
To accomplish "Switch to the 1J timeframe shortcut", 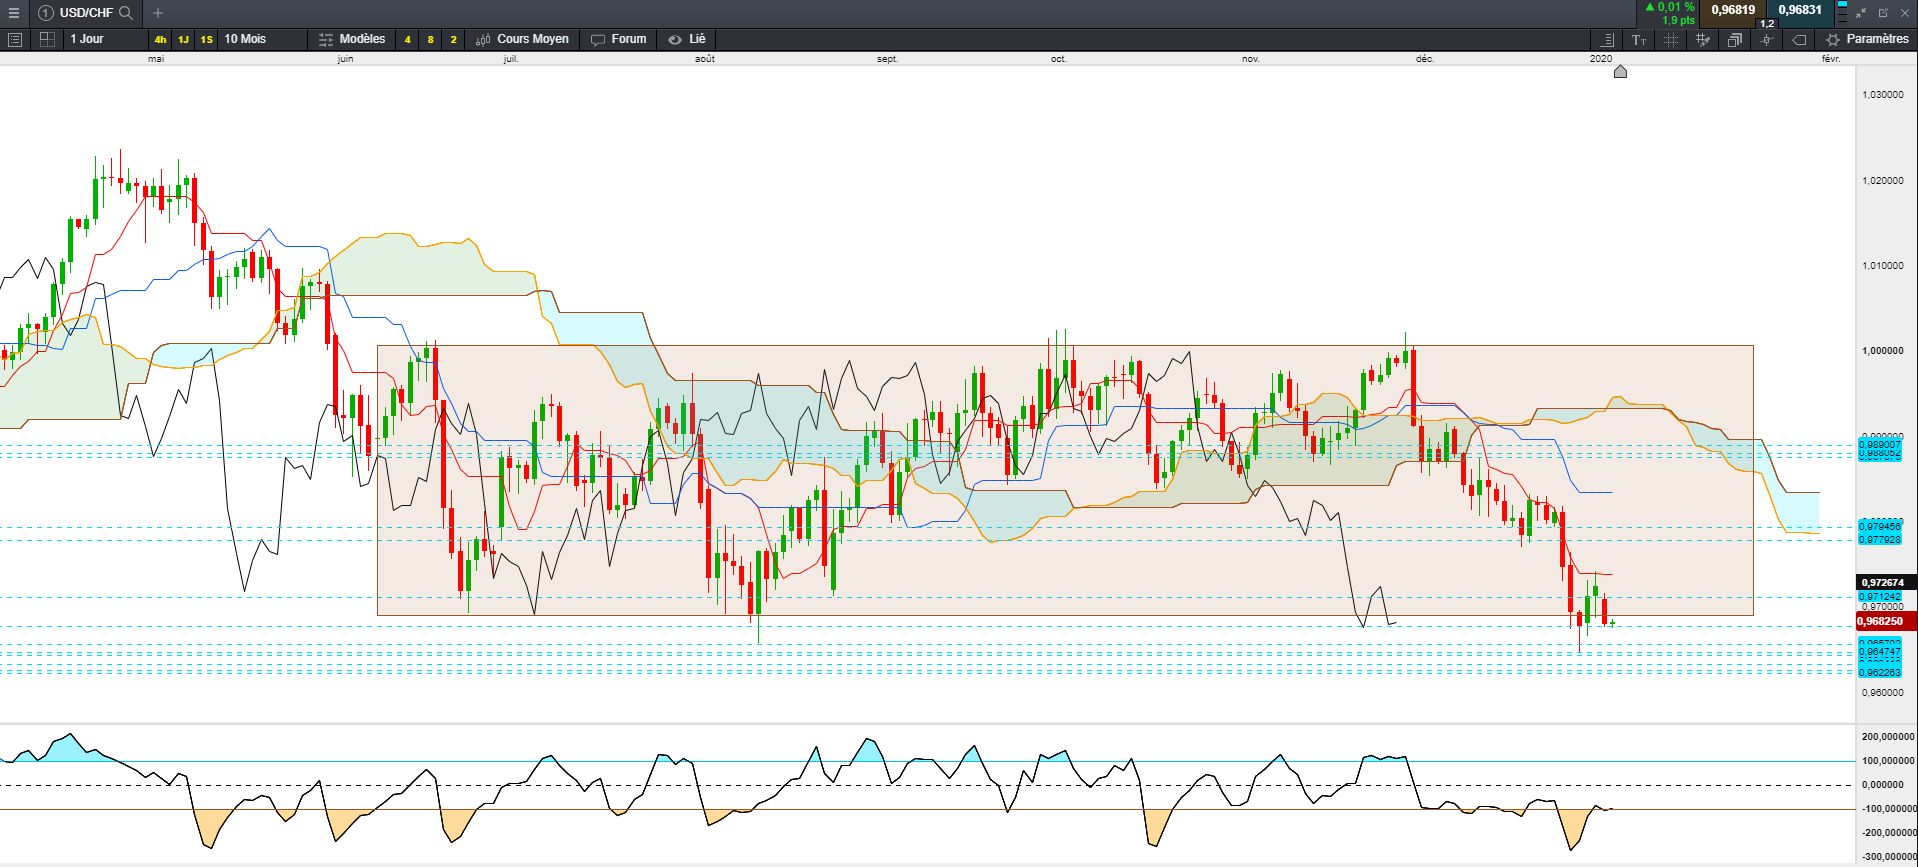I will coord(183,40).
